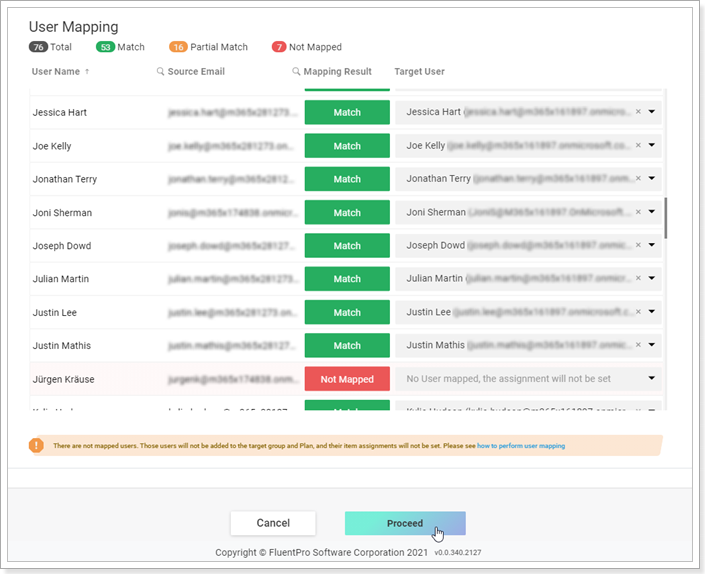Select the Justin Mathis user name cell
This screenshot has height=574, width=705.
click(62, 346)
